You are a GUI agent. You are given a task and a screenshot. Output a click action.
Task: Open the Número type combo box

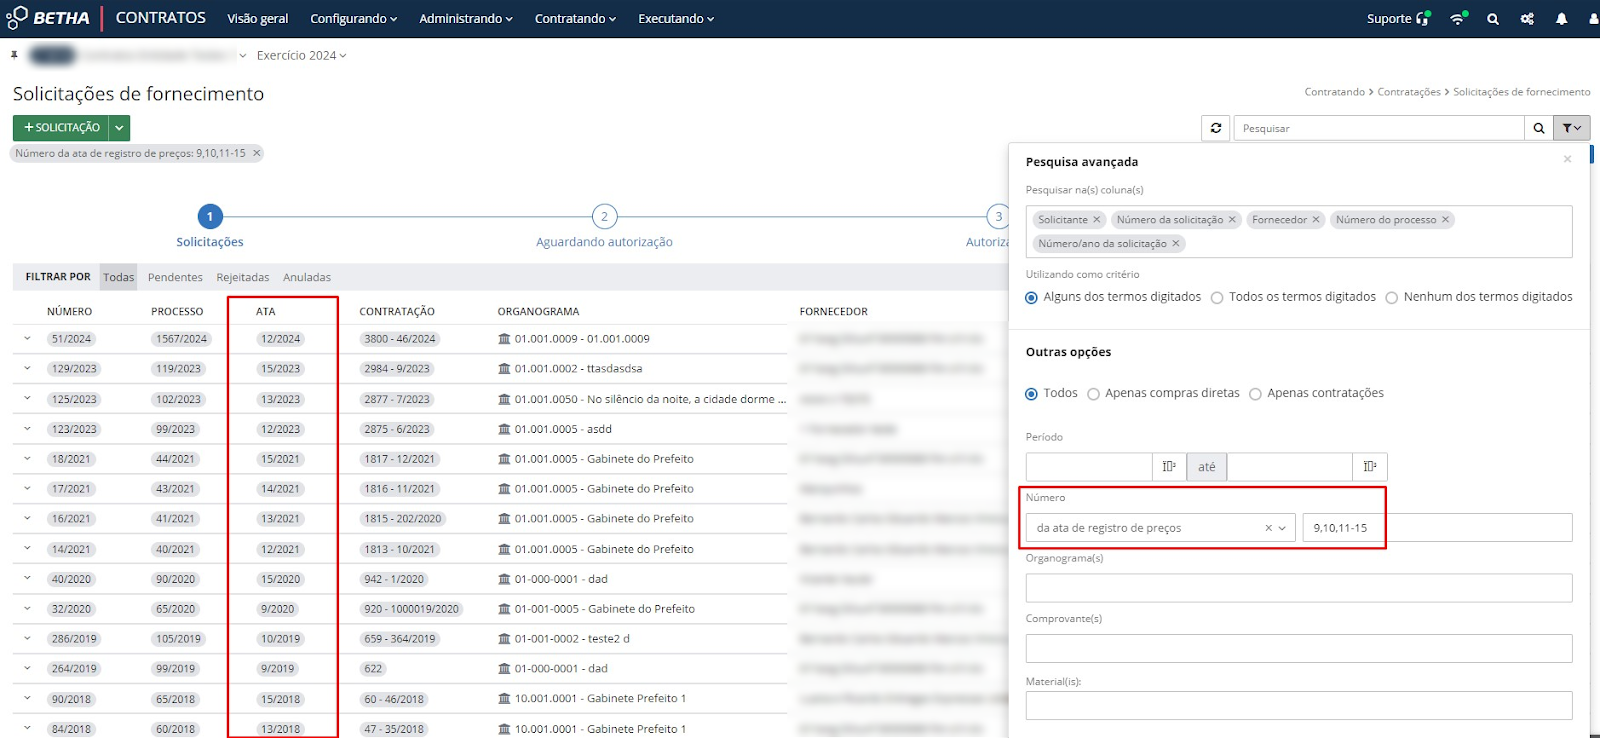[1160, 528]
